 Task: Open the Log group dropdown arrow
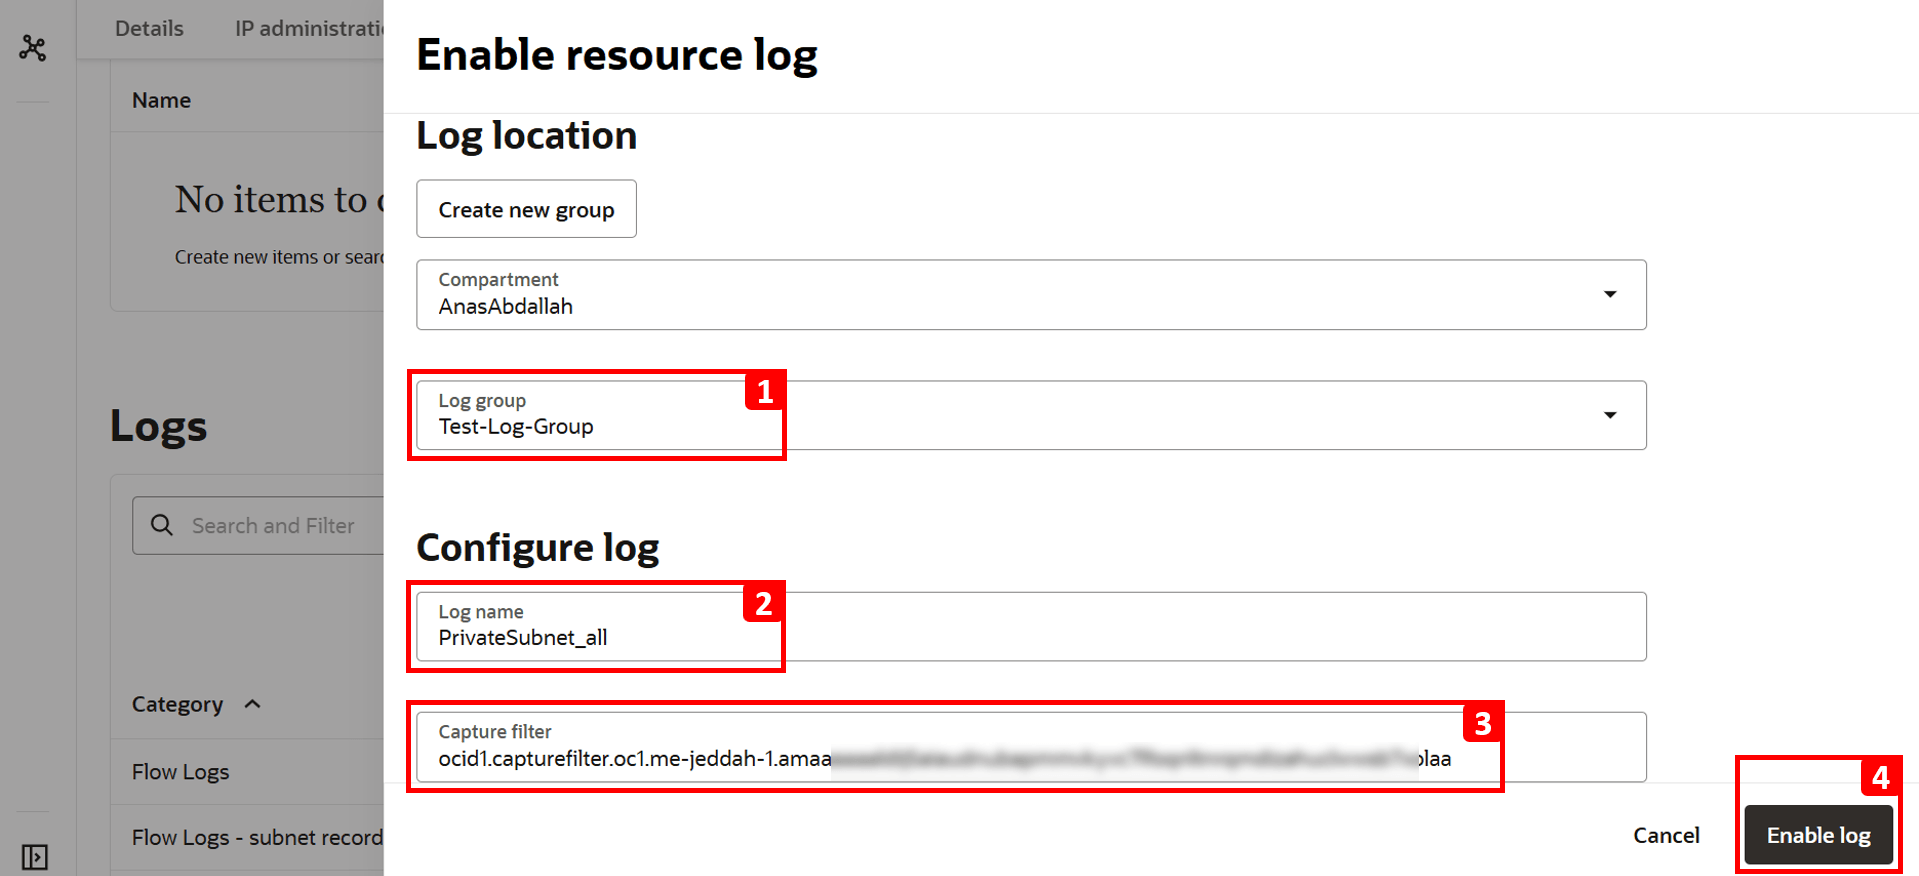(x=1610, y=415)
